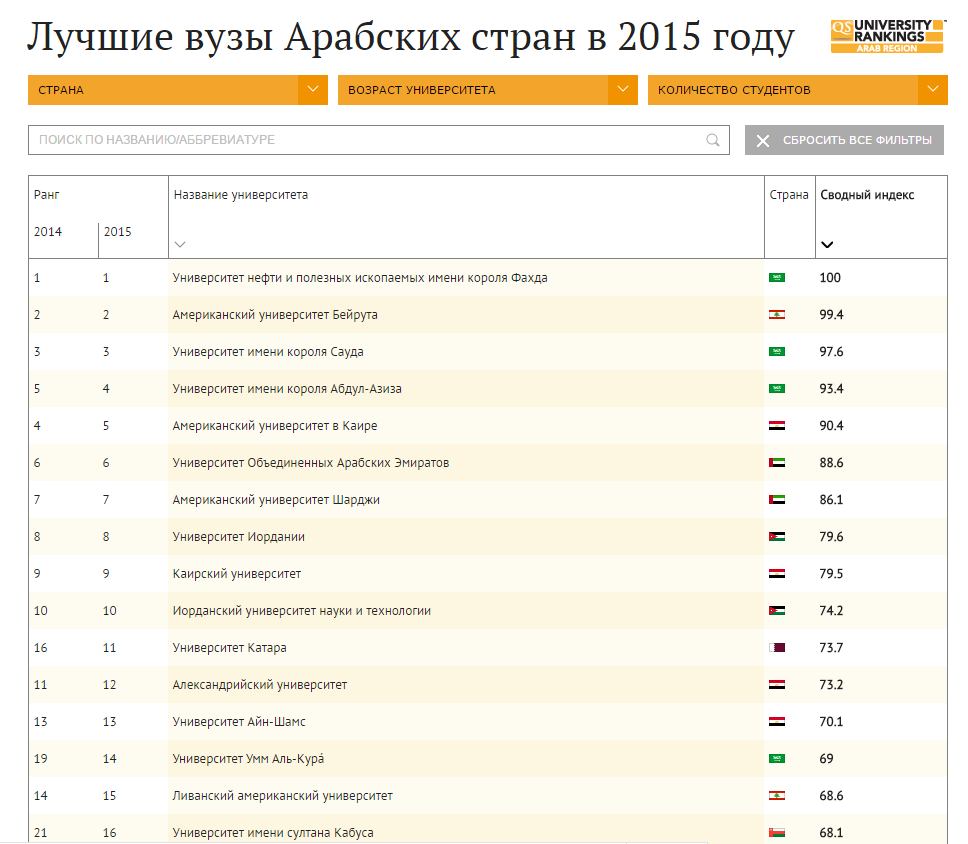Click index value 97.6
Screen dimensions: 968x844
click(x=831, y=352)
